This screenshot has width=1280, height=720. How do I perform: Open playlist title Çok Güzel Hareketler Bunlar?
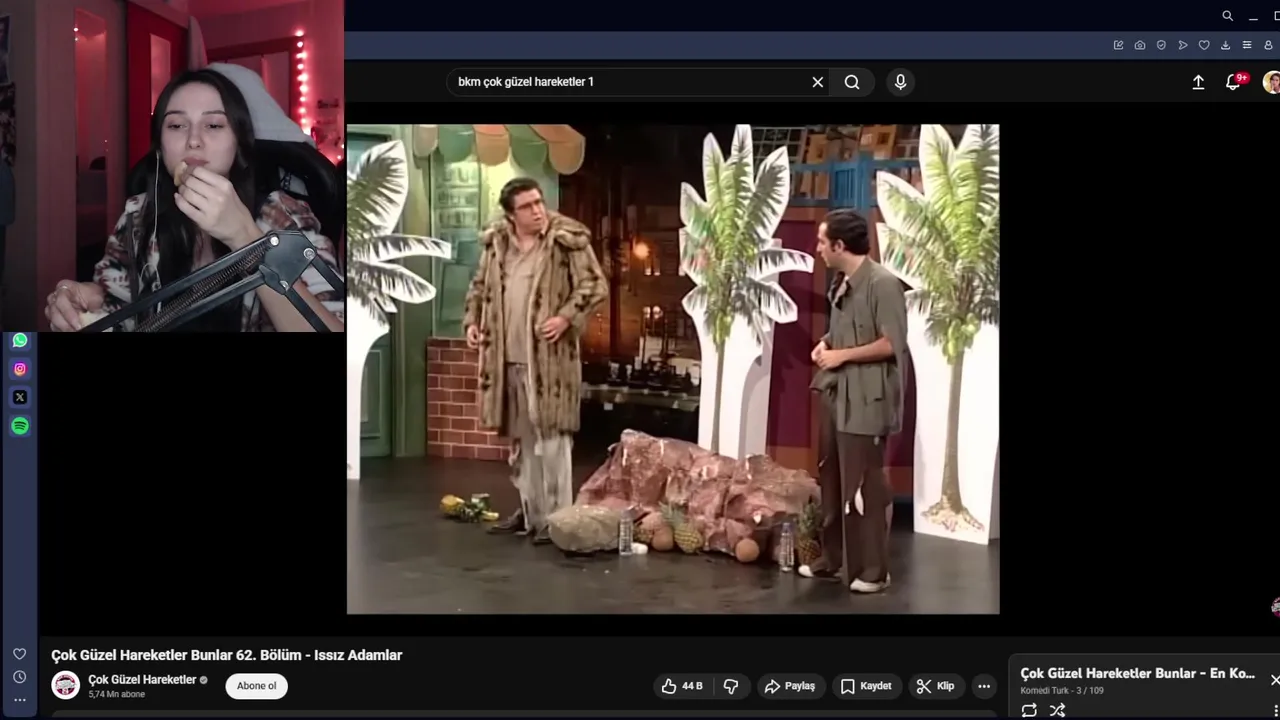pyautogui.click(x=1138, y=674)
